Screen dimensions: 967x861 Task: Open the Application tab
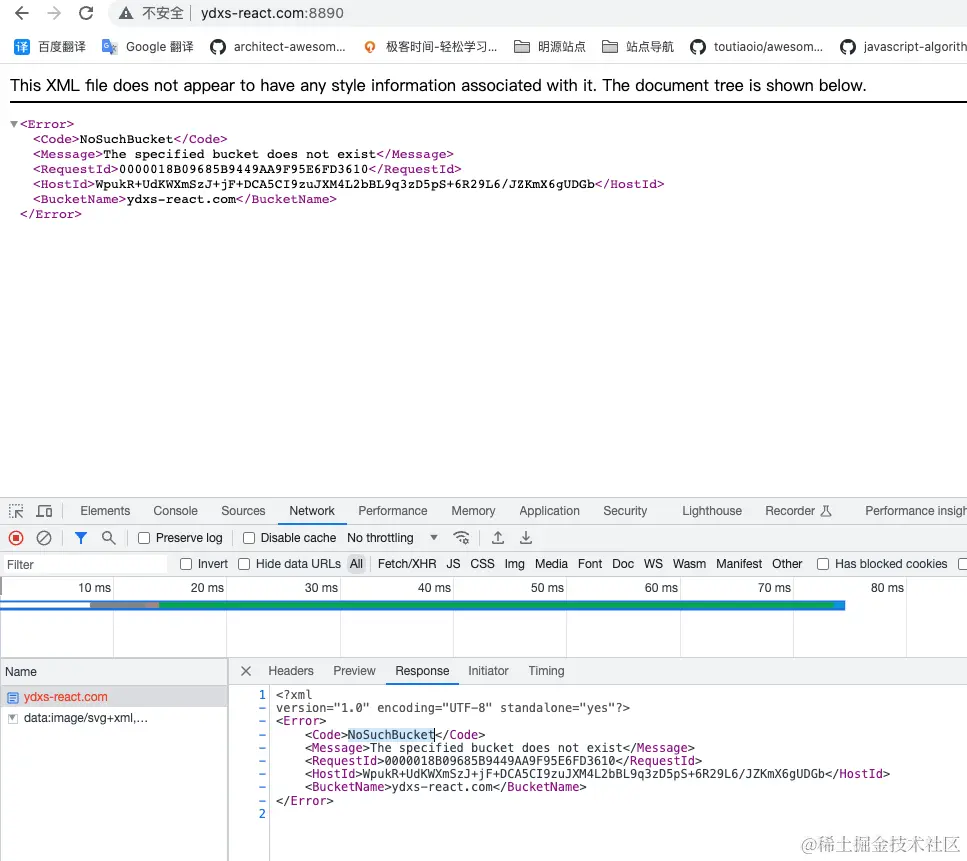click(x=549, y=511)
